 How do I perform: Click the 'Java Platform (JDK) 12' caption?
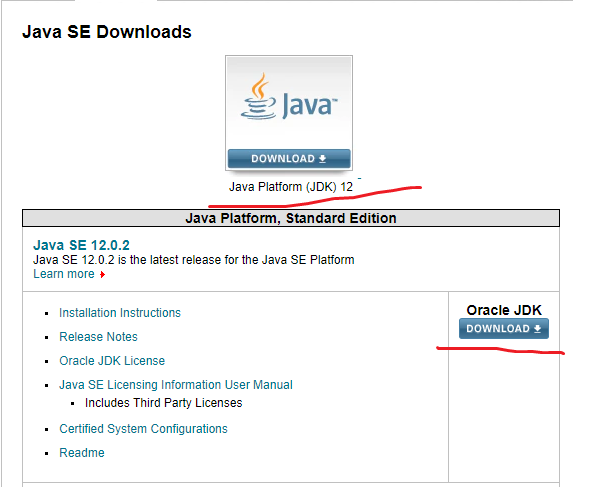pos(291,187)
